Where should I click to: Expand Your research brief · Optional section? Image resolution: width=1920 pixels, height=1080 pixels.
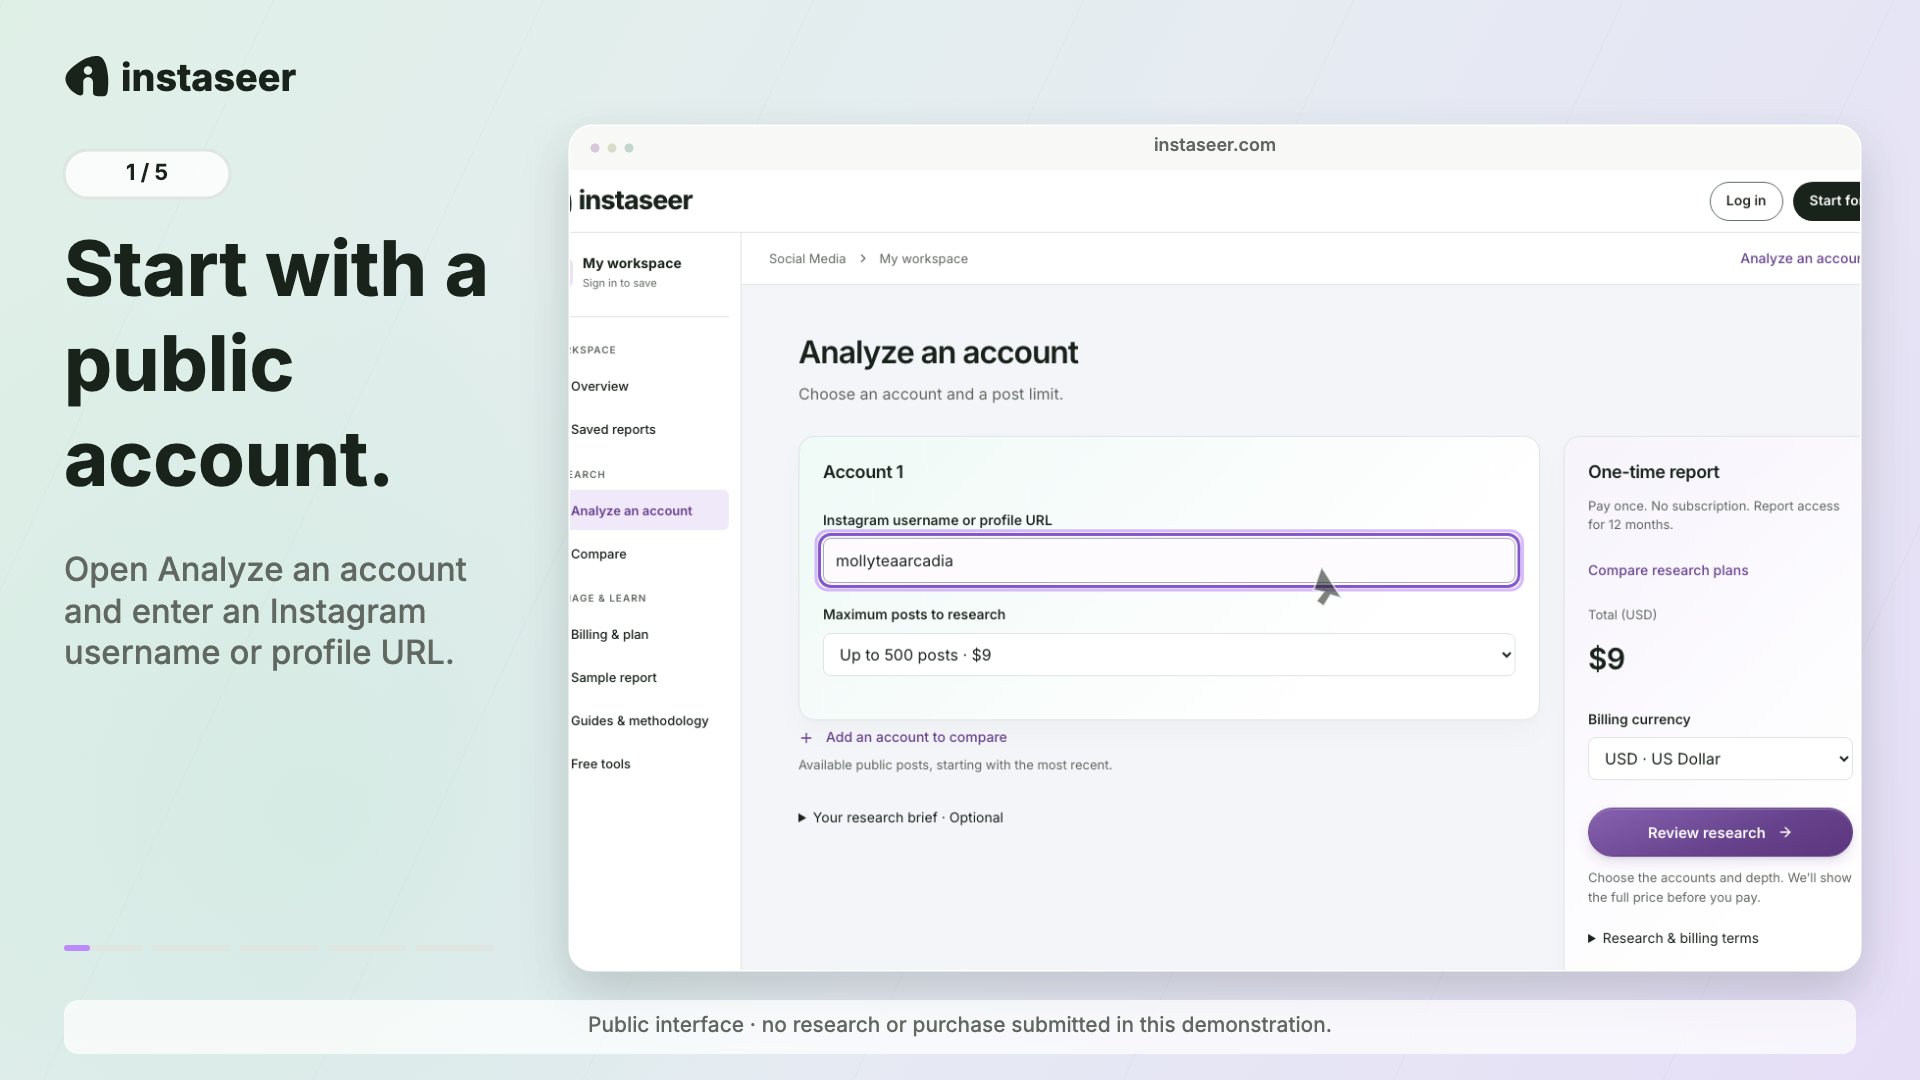900,818
